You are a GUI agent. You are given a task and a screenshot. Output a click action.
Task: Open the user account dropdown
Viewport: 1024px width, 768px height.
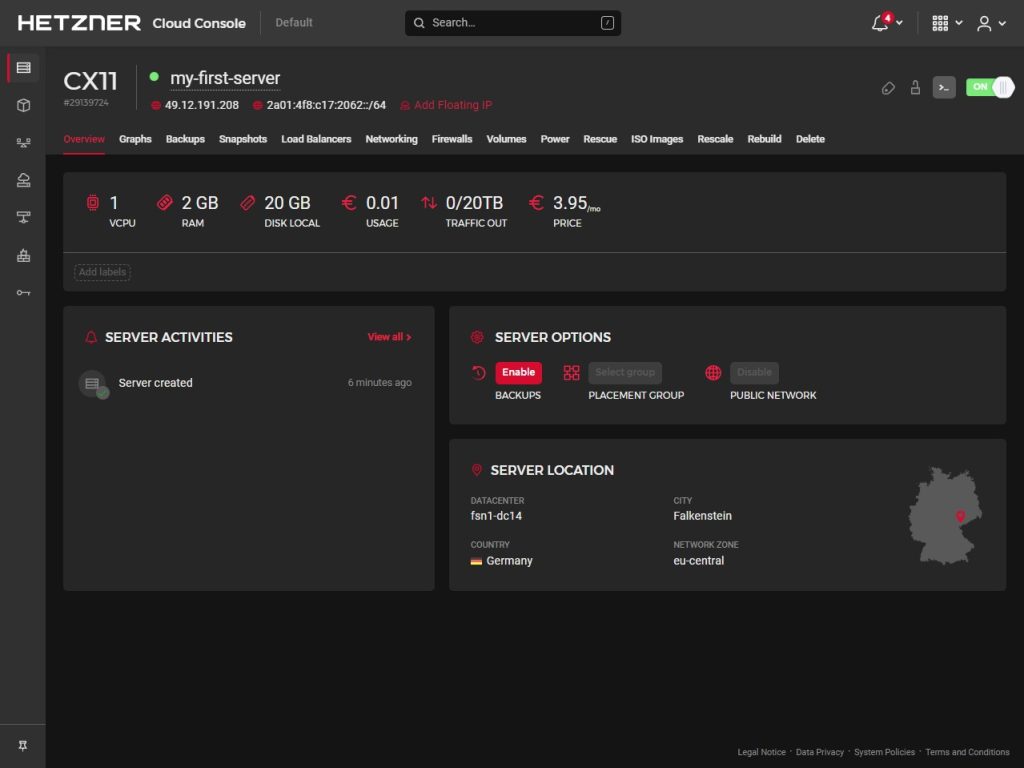pyautogui.click(x=991, y=23)
